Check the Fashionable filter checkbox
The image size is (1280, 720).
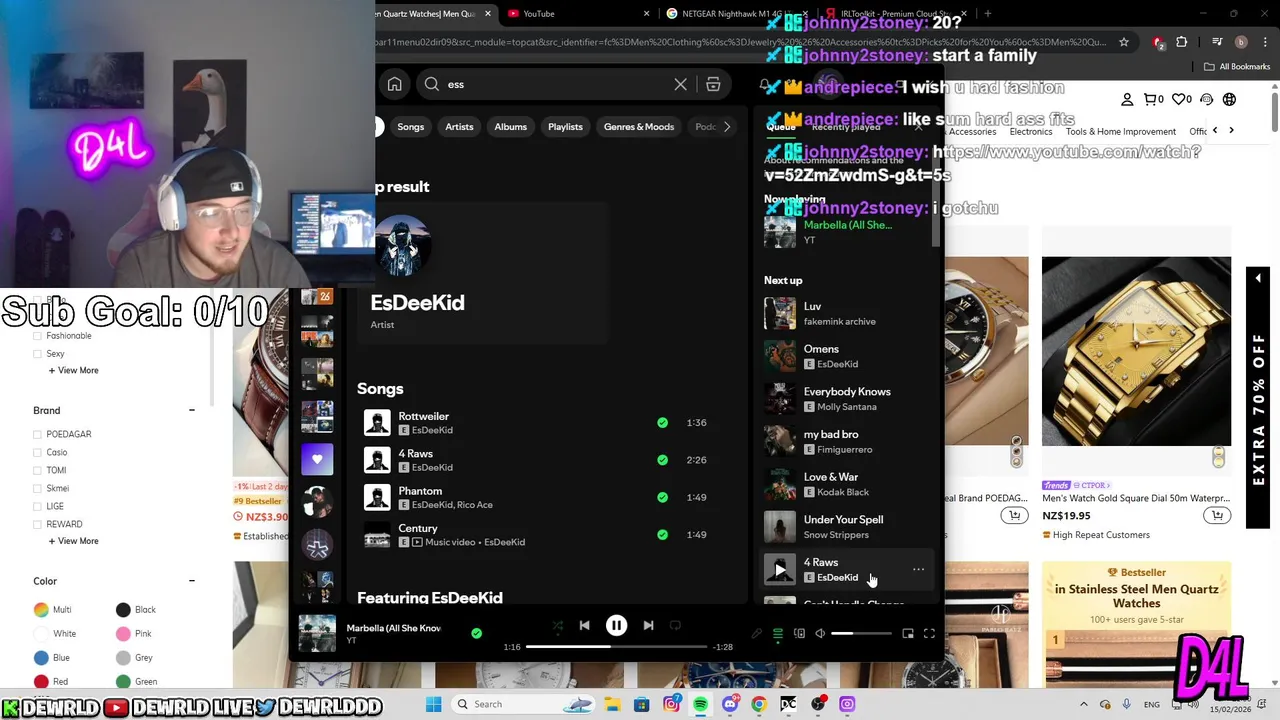38,336
